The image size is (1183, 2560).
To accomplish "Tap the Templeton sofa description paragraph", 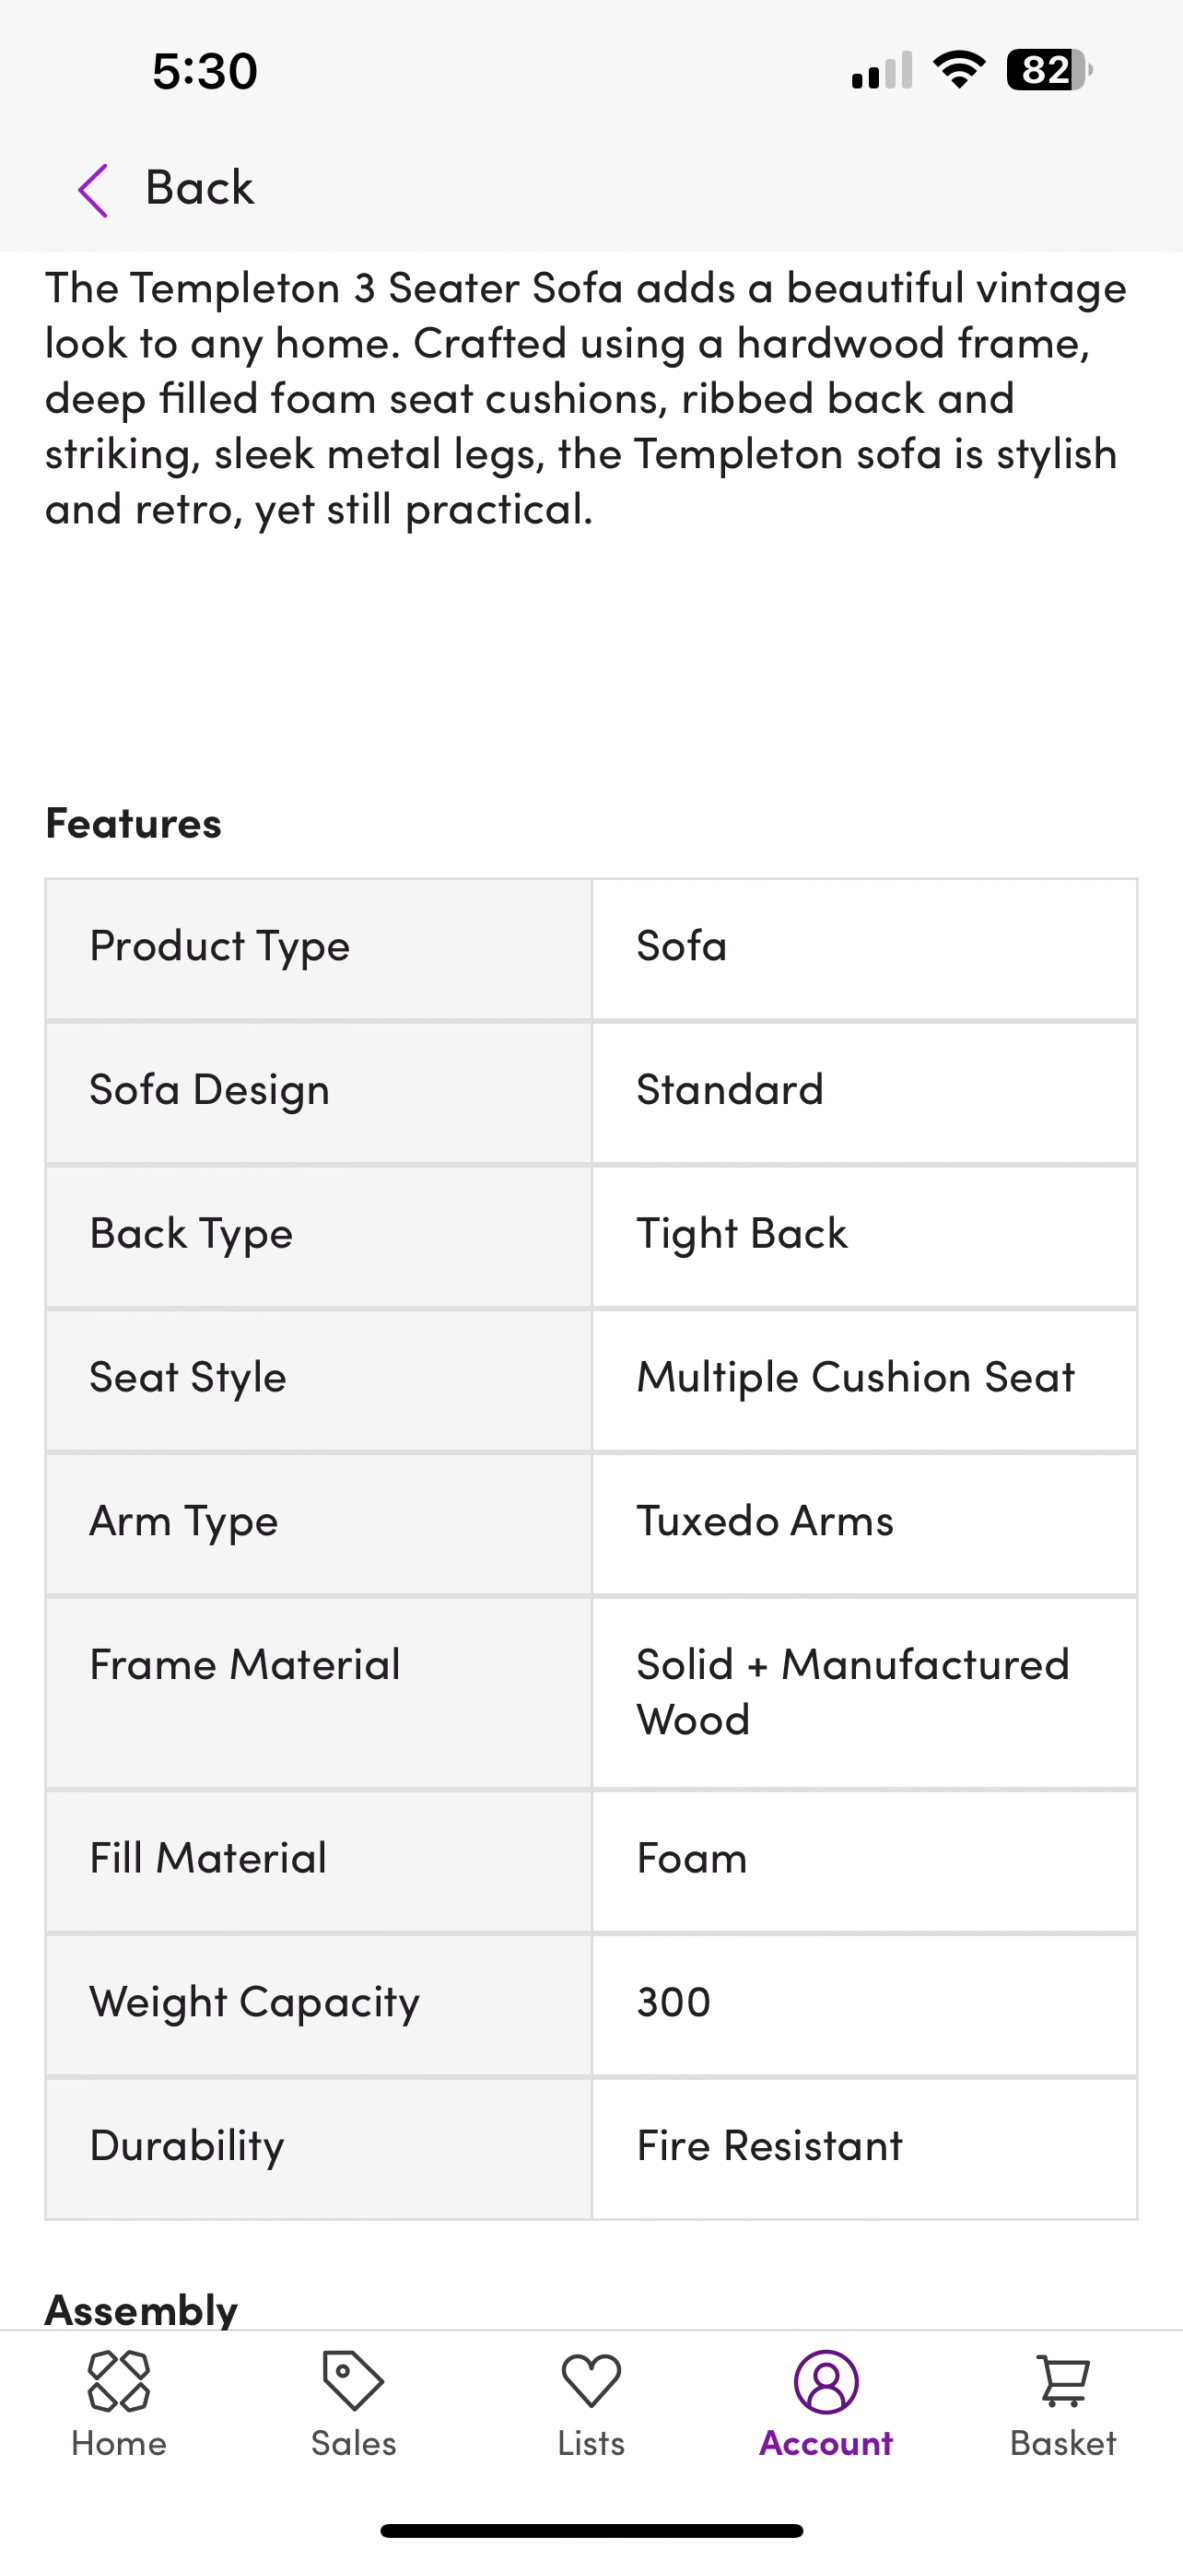I will [x=585, y=398].
